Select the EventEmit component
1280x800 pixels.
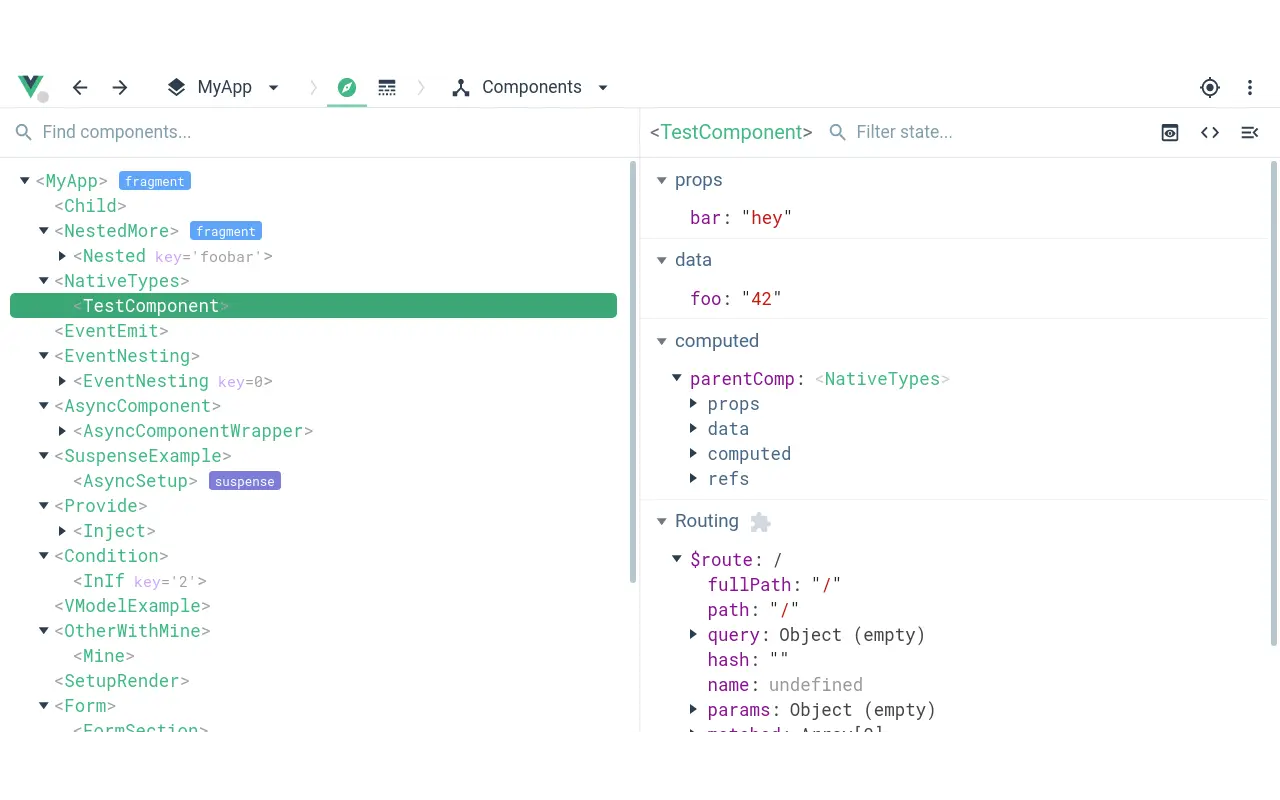click(110, 331)
